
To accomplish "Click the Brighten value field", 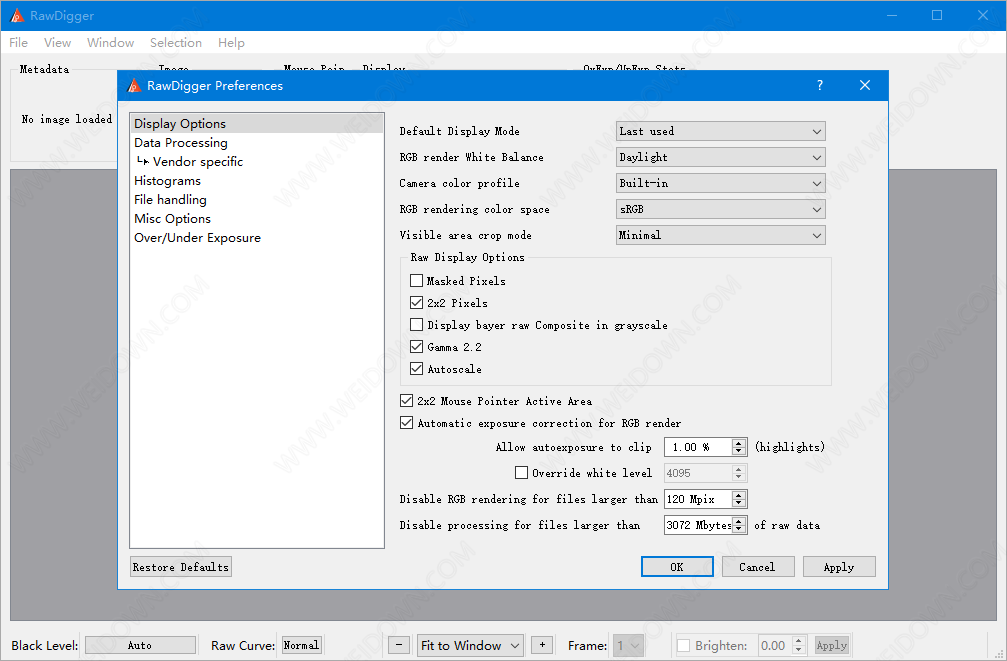I will (x=775, y=645).
